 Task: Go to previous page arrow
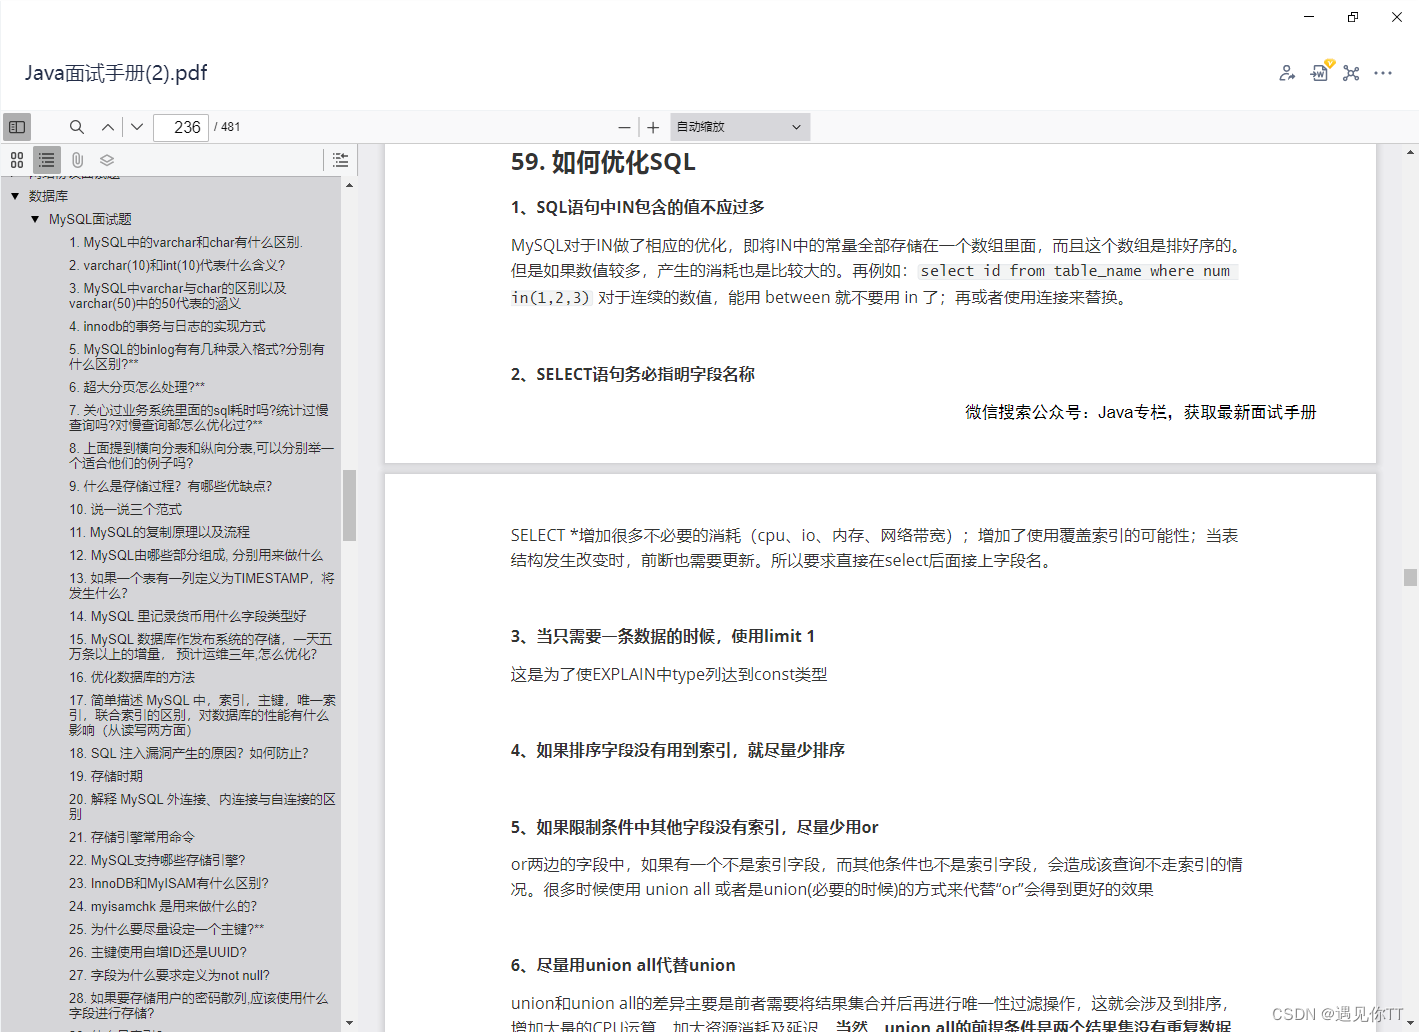108,127
